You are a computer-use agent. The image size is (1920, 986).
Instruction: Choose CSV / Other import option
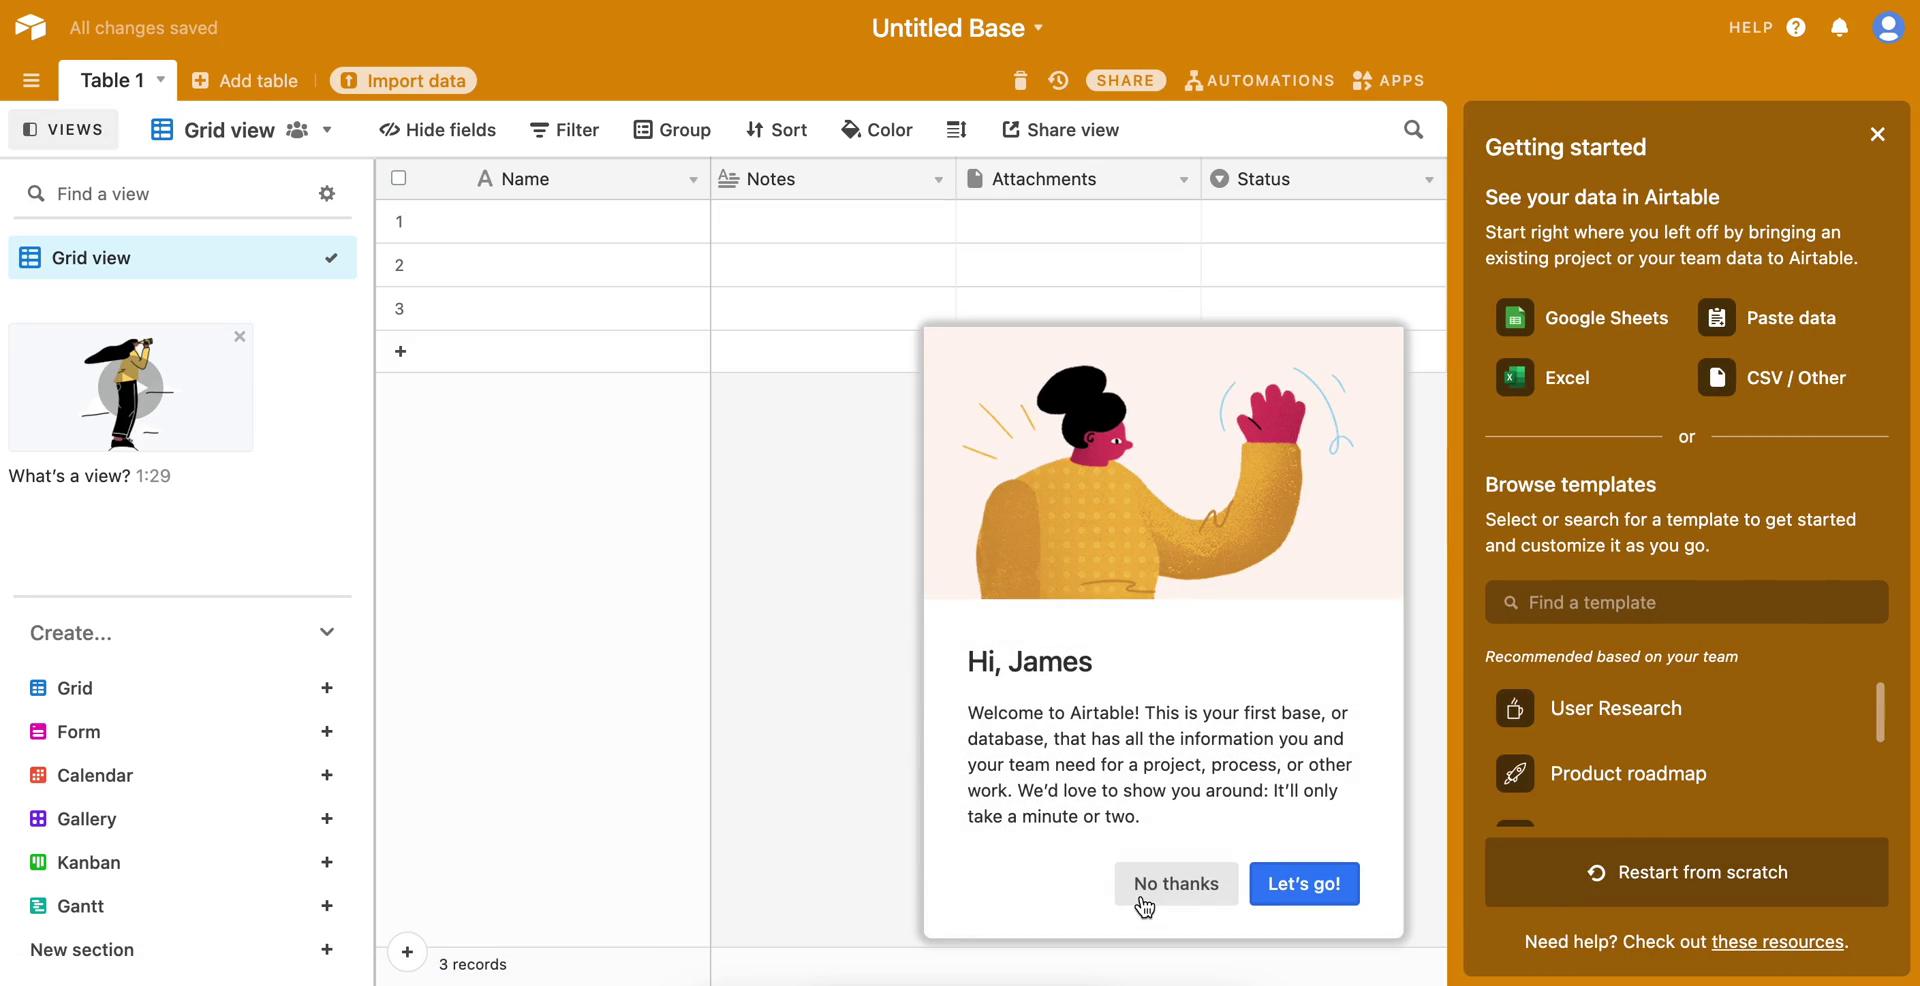[1772, 378]
